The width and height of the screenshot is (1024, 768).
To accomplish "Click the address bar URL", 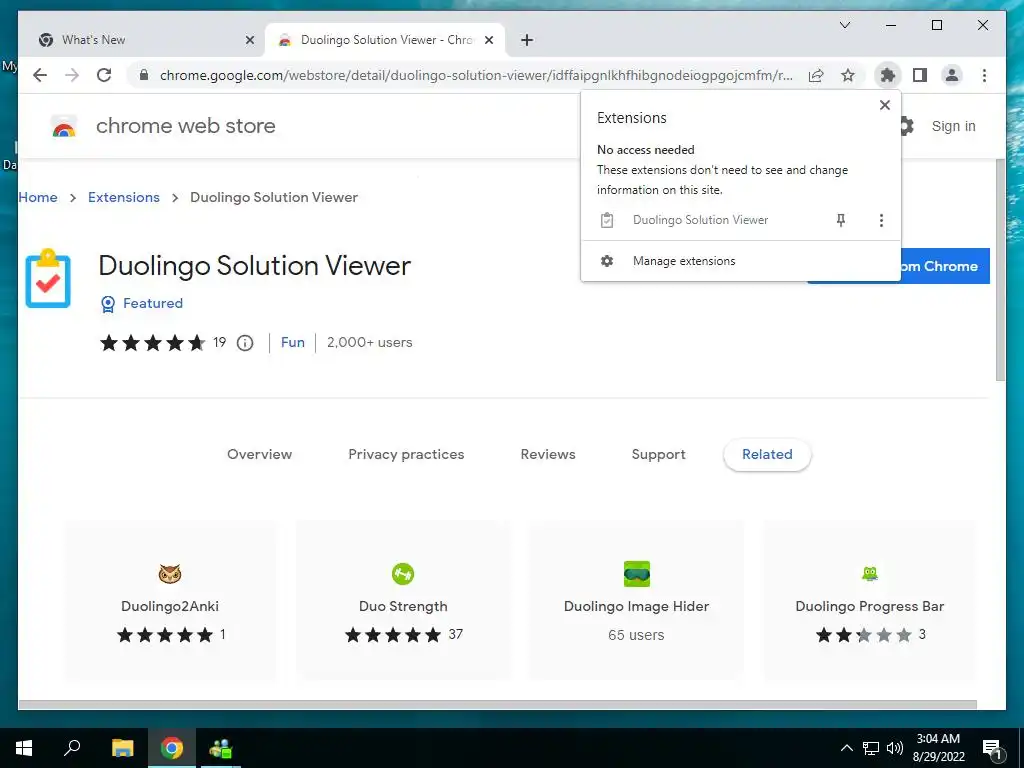I will pos(476,75).
